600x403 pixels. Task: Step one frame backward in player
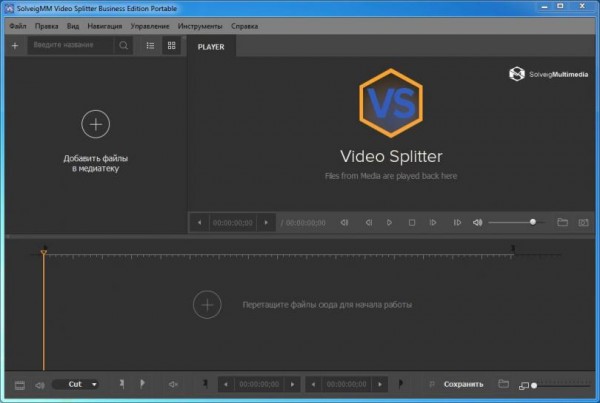[x=368, y=222]
